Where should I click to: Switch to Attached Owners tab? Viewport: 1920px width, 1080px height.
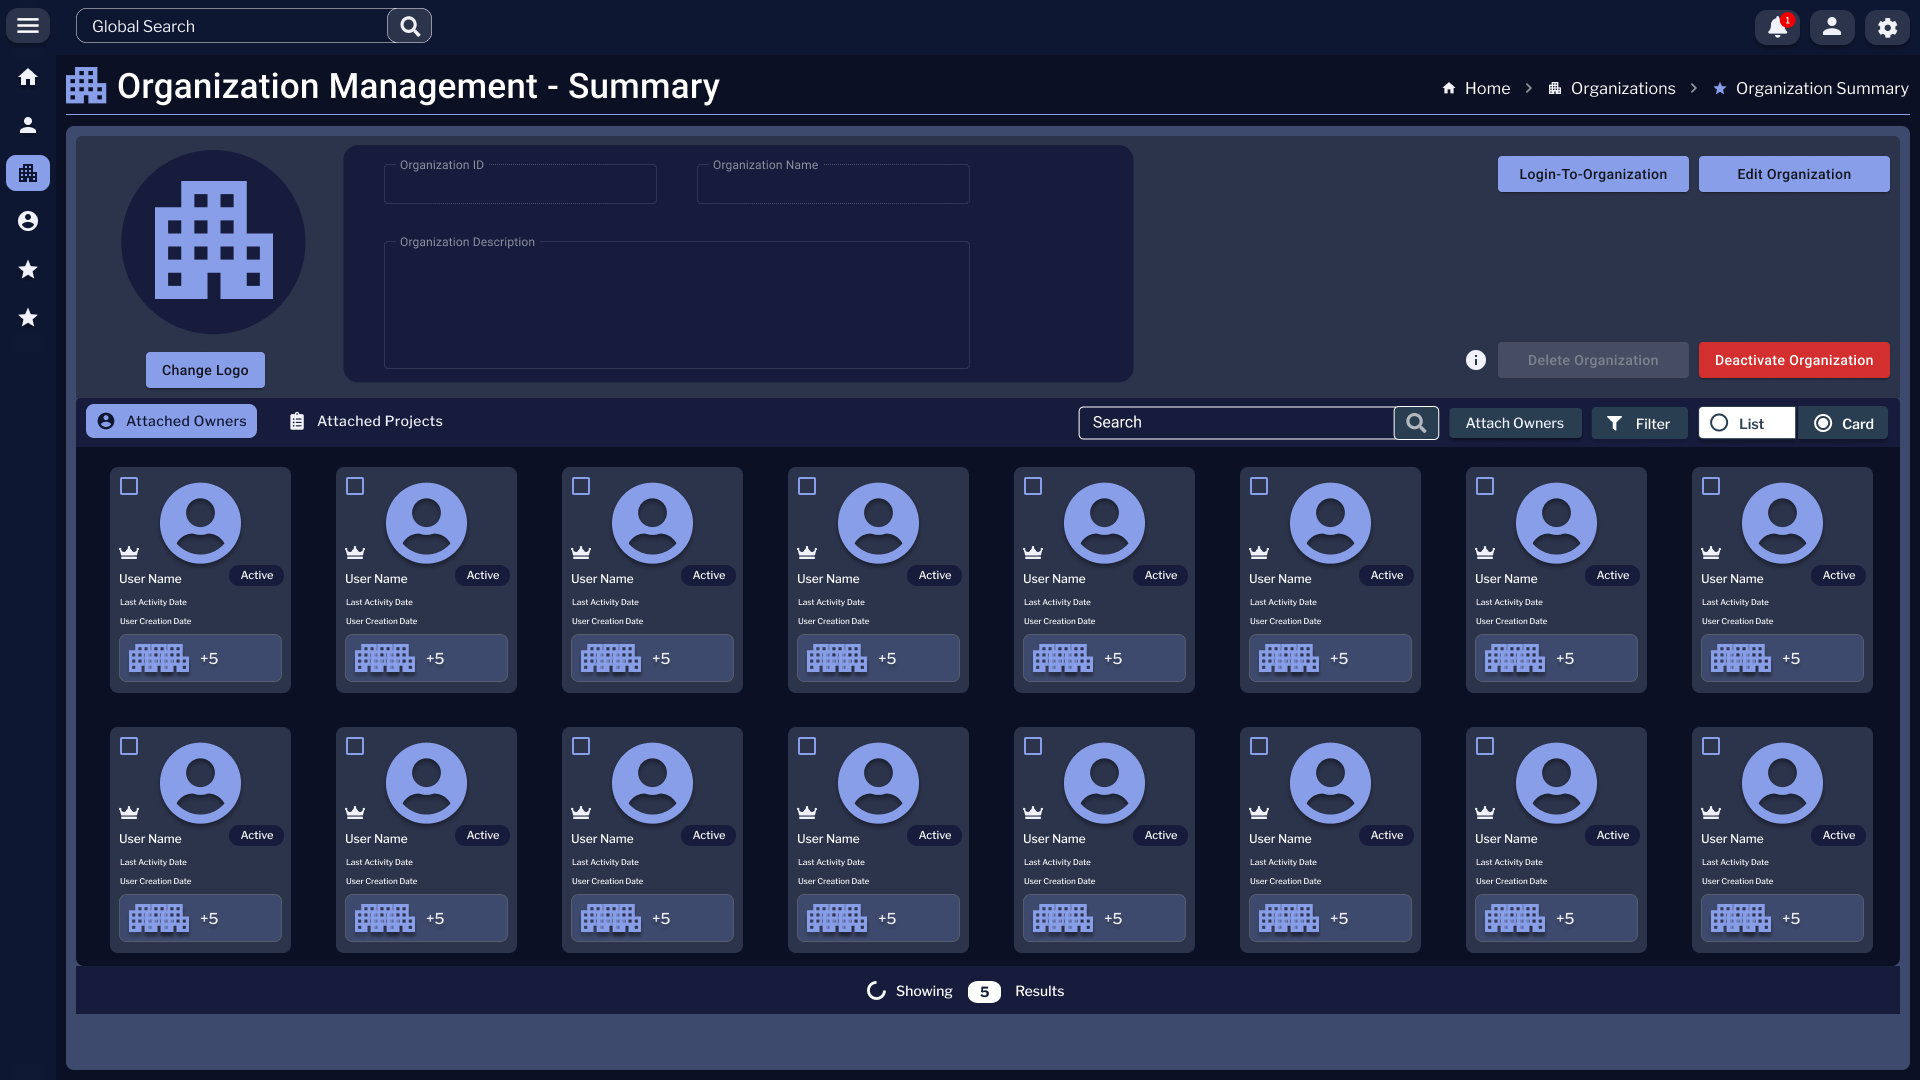[x=171, y=421]
